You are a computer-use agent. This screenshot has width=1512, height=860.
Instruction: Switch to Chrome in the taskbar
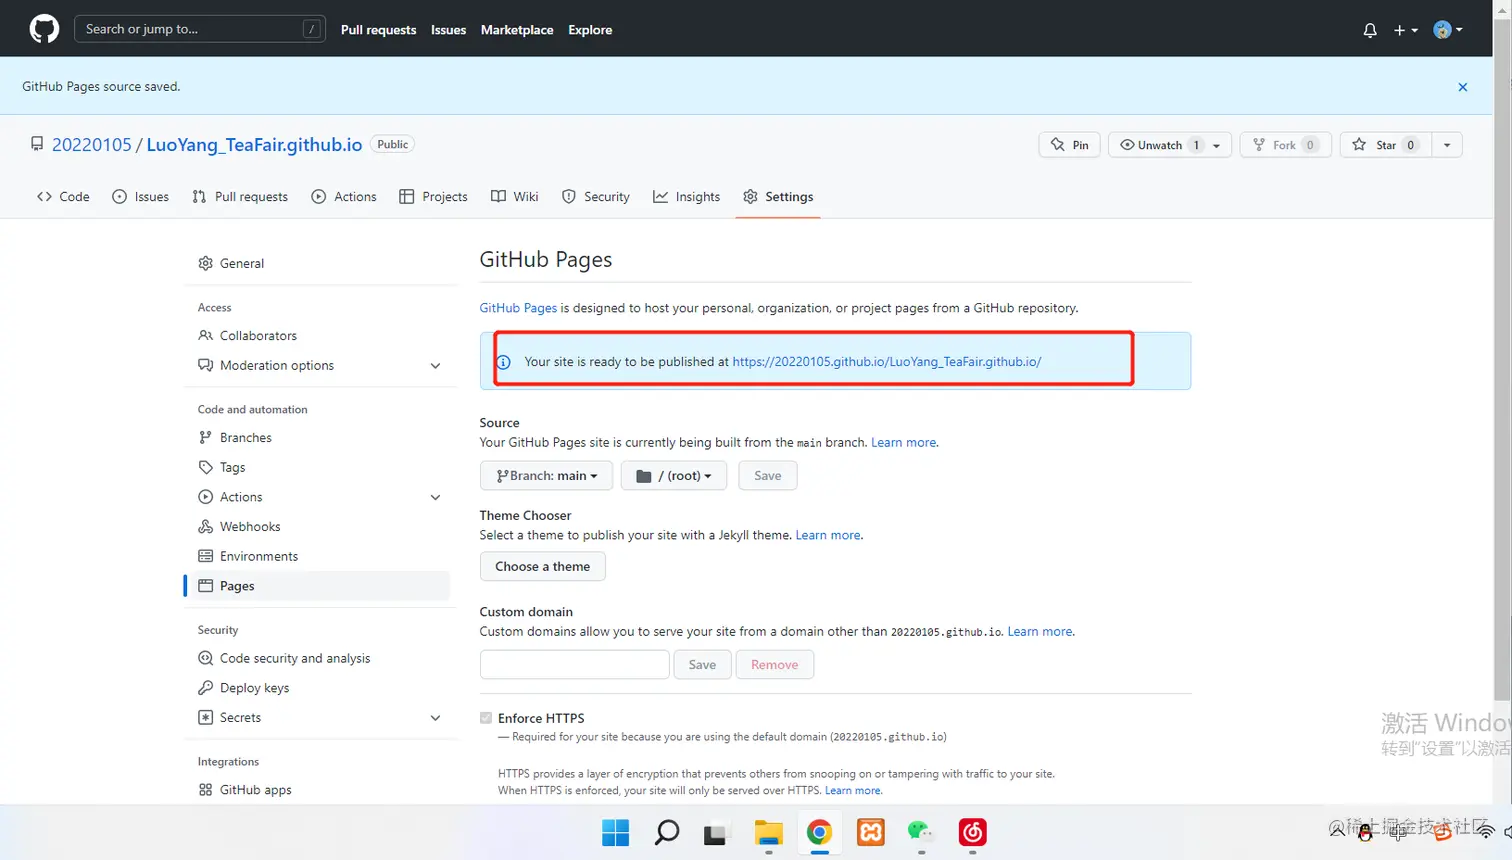819,832
